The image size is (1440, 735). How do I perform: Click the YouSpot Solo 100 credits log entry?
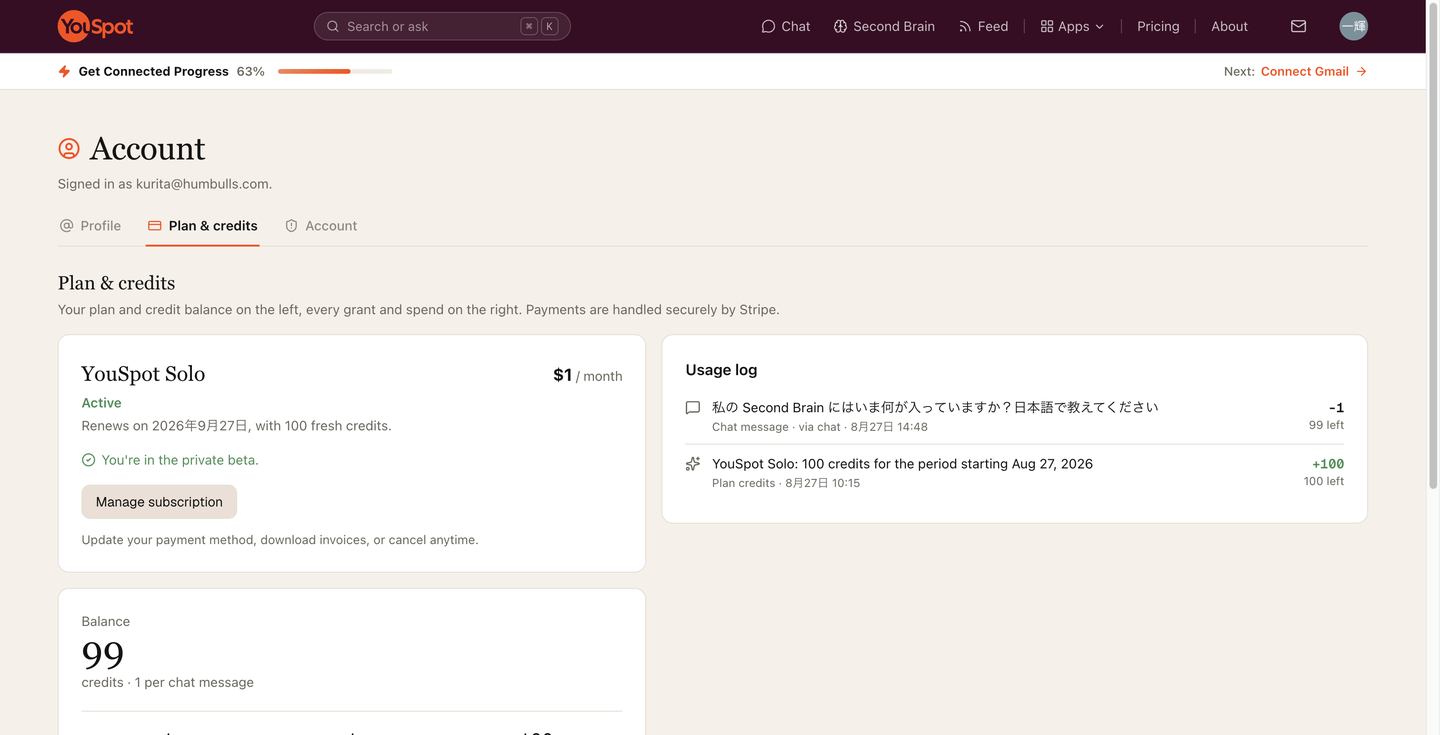tap(1014, 472)
